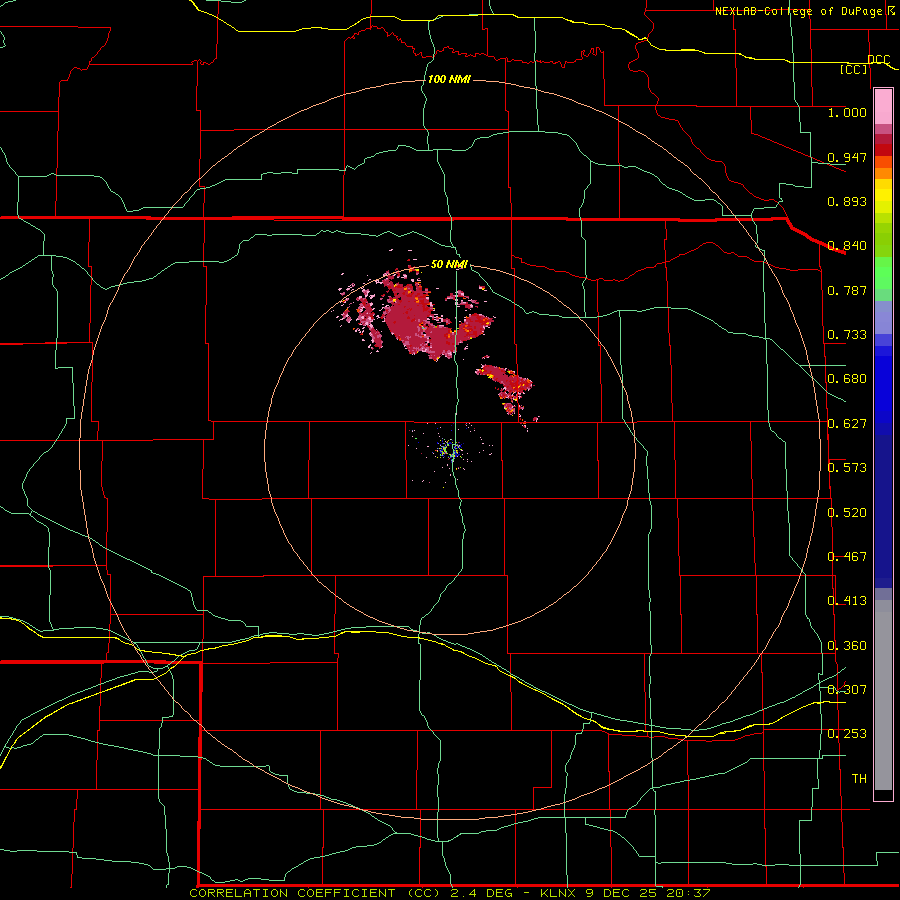Click the speckled clutter at the radar site center

[449, 449]
